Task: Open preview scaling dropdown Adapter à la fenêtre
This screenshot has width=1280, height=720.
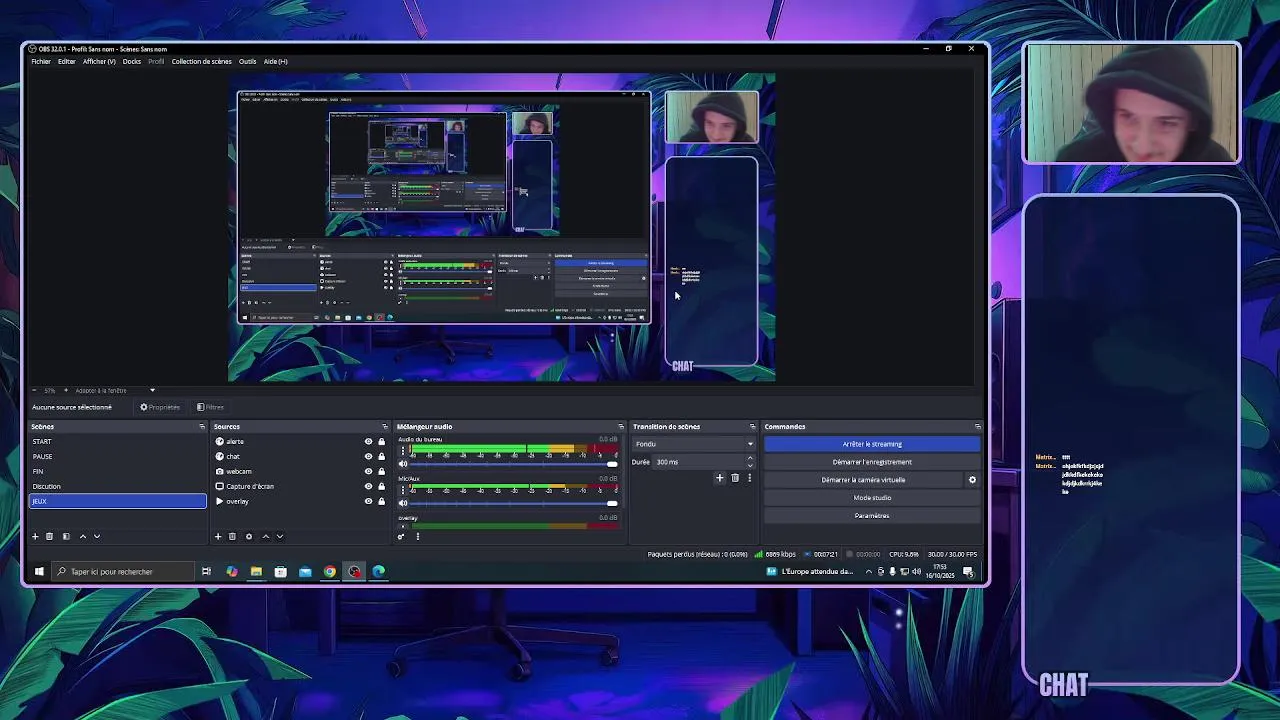Action: coord(117,390)
